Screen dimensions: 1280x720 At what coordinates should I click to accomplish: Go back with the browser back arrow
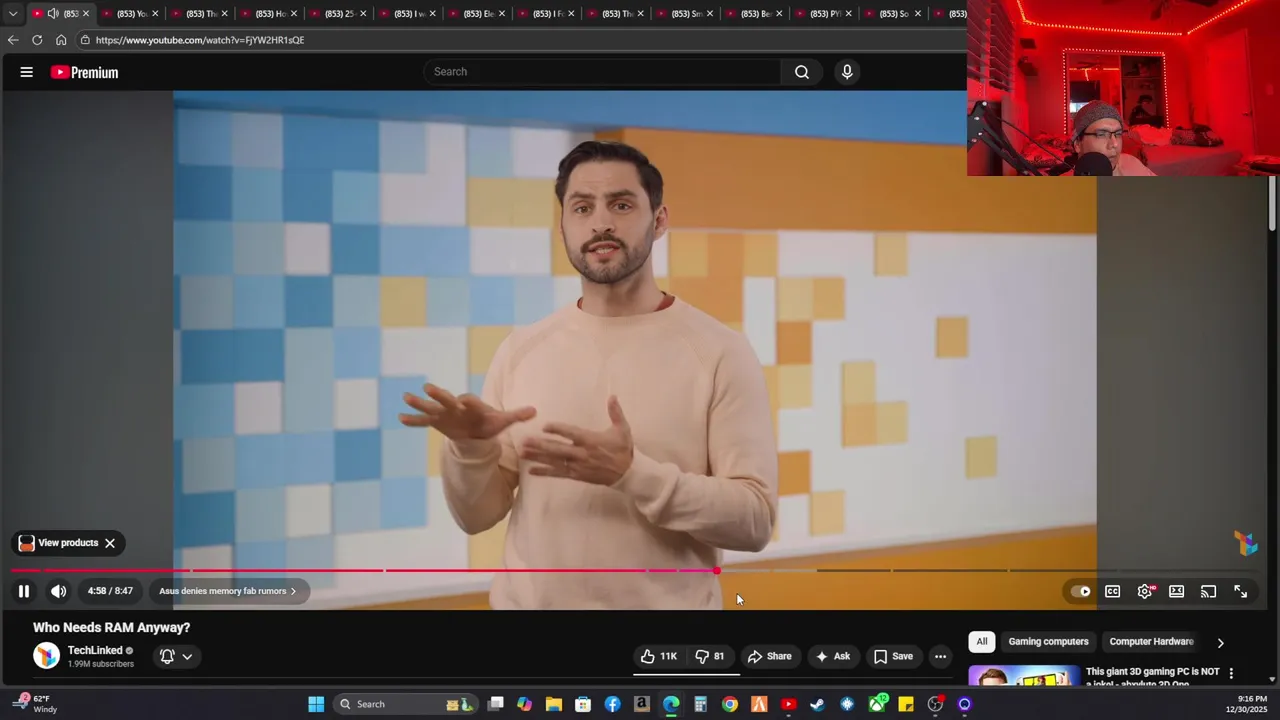tap(12, 40)
